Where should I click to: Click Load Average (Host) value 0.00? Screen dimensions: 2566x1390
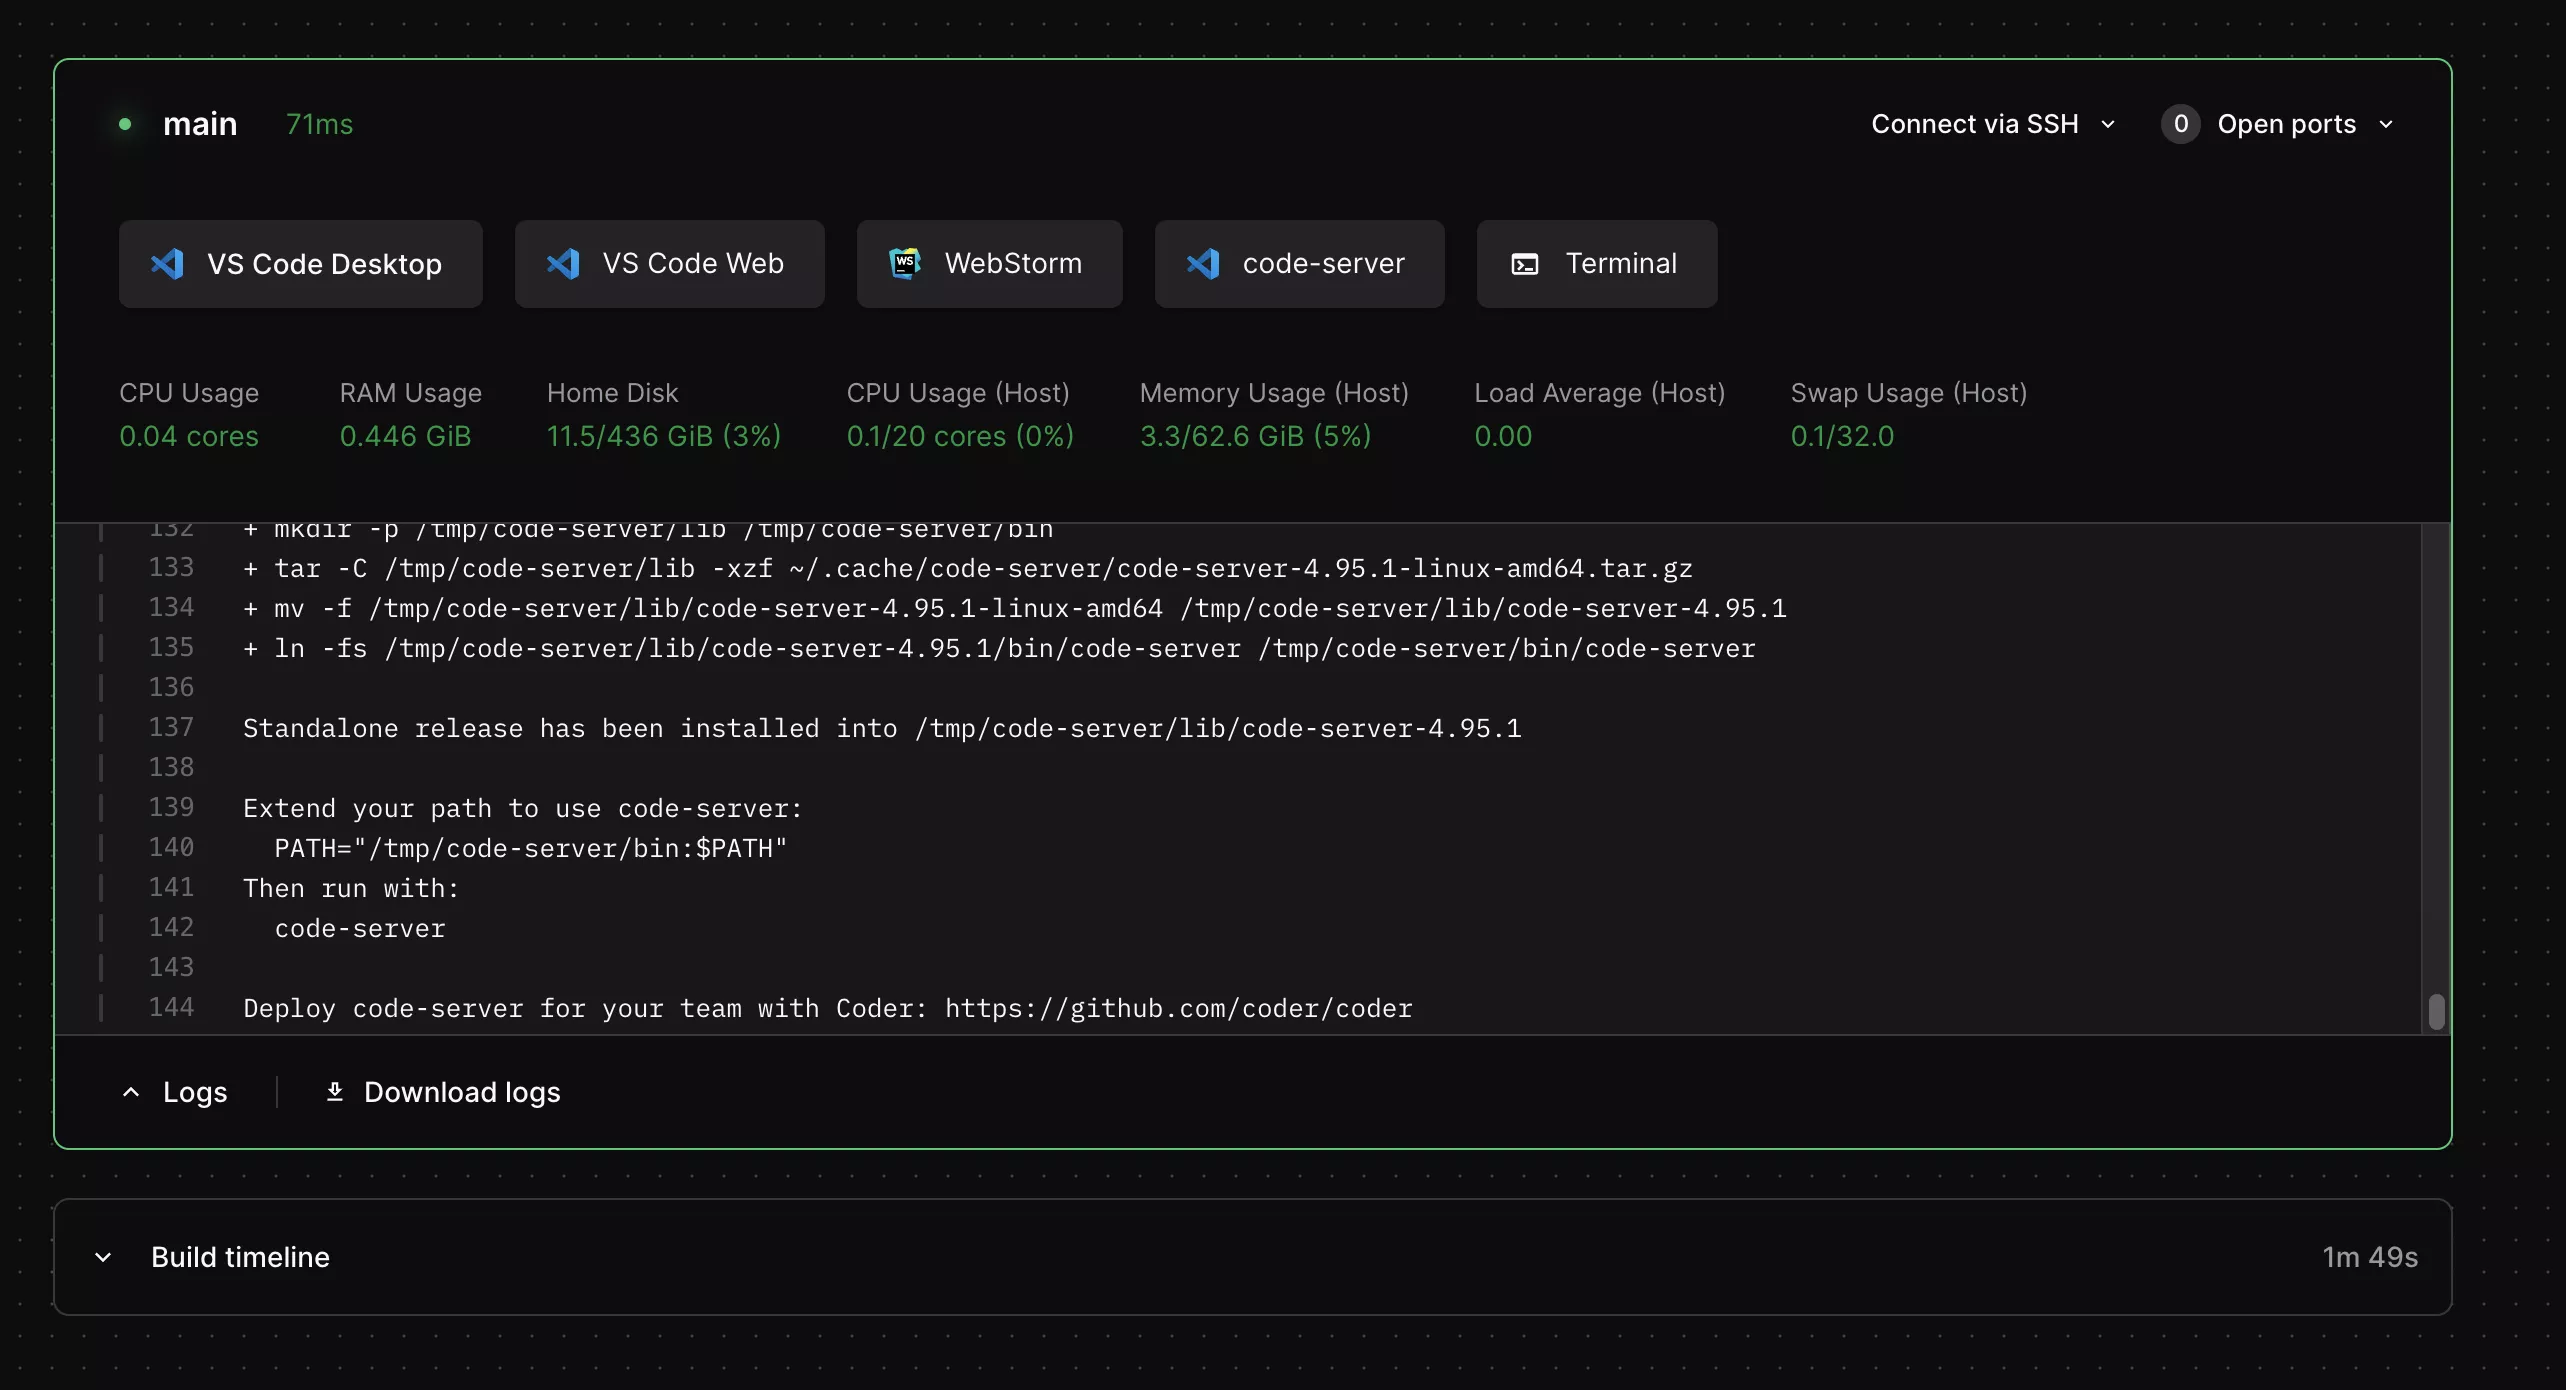(1503, 436)
